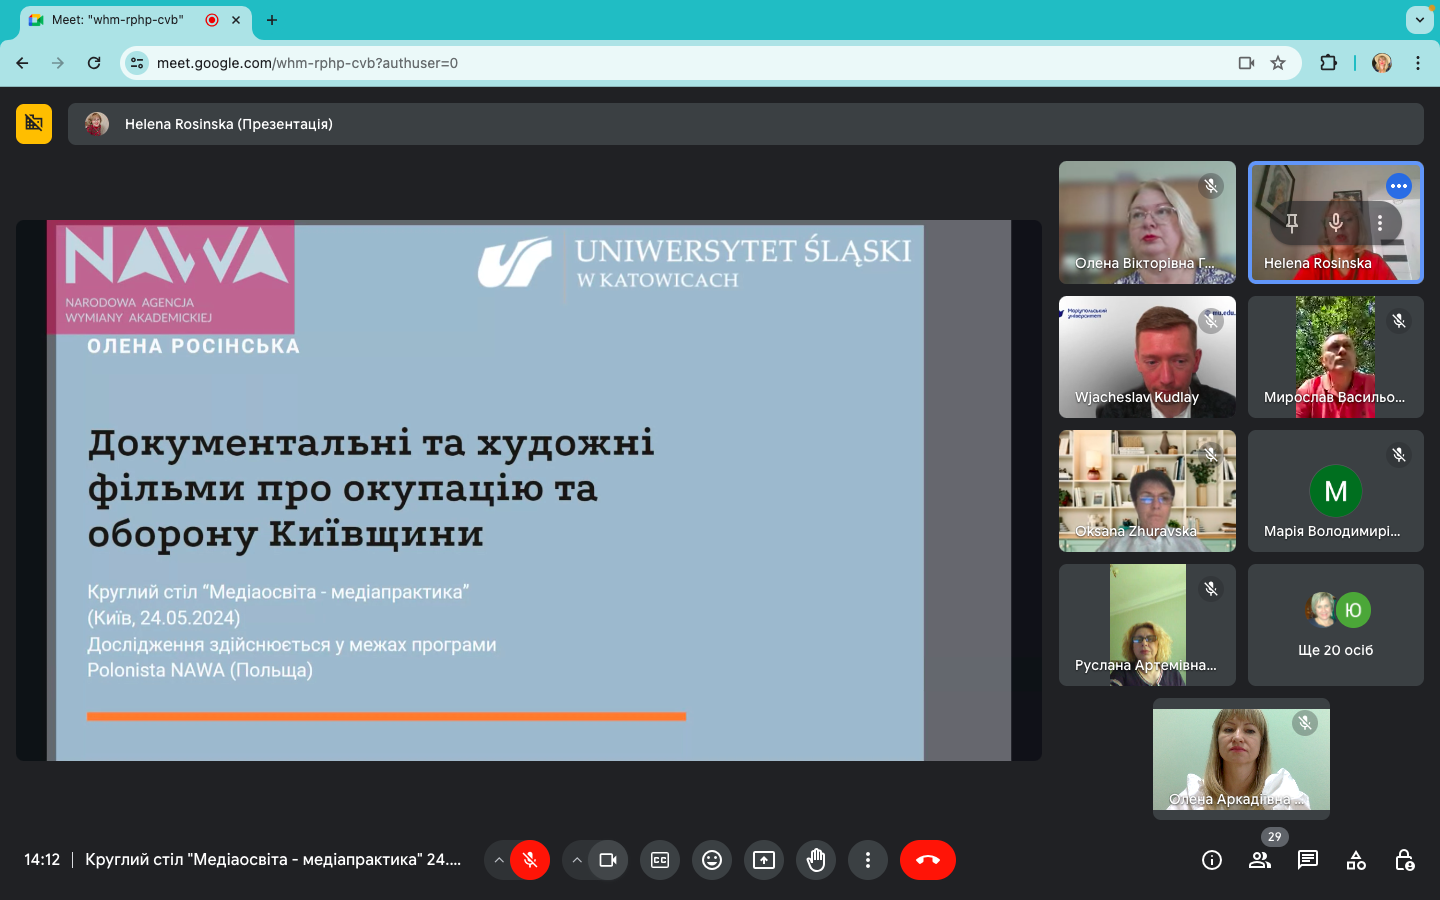Open the chat with everyone panel
Screen dimensions: 1440x900
[1307, 860]
